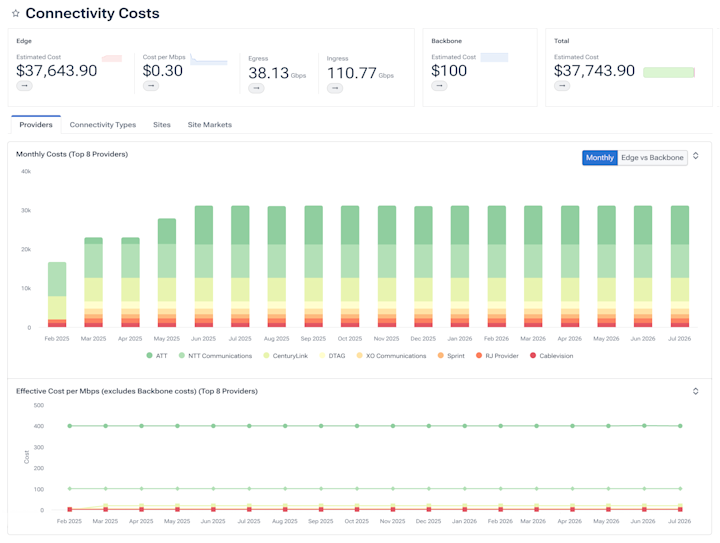
Task: Click the Connectivity Costs page heading
Action: (x=92, y=13)
